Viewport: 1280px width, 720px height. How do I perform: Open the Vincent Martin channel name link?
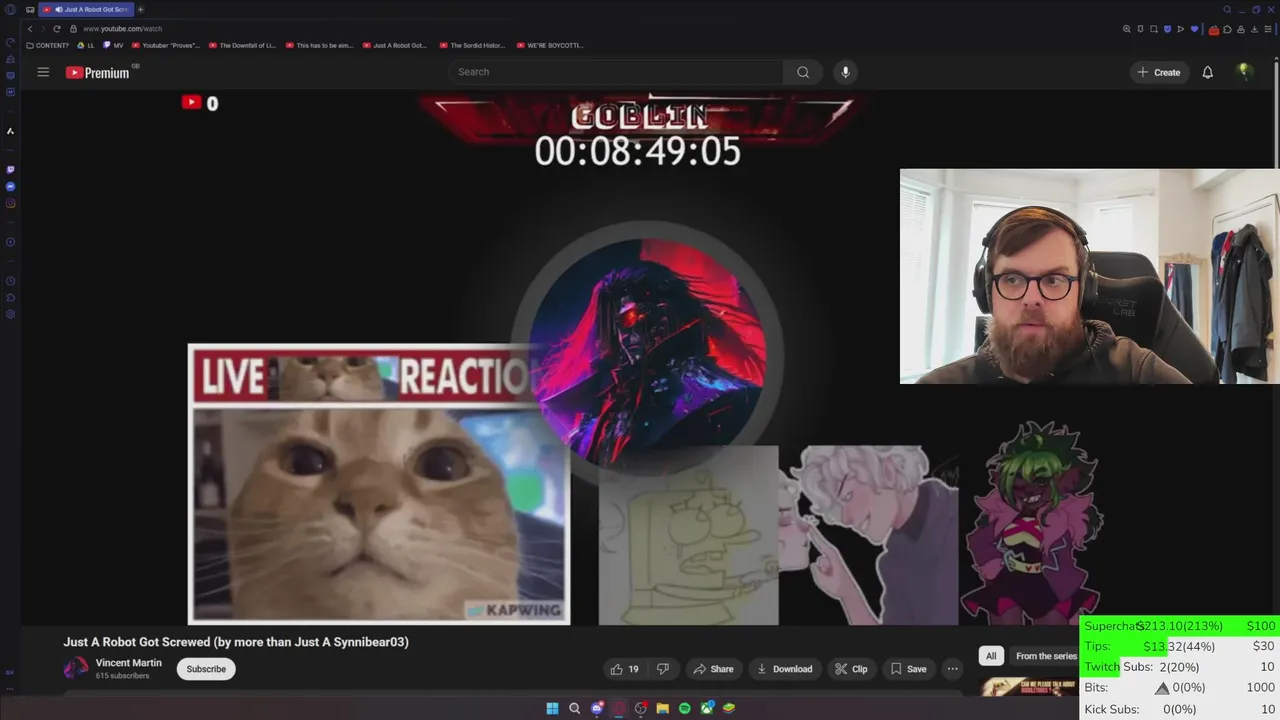pos(128,663)
